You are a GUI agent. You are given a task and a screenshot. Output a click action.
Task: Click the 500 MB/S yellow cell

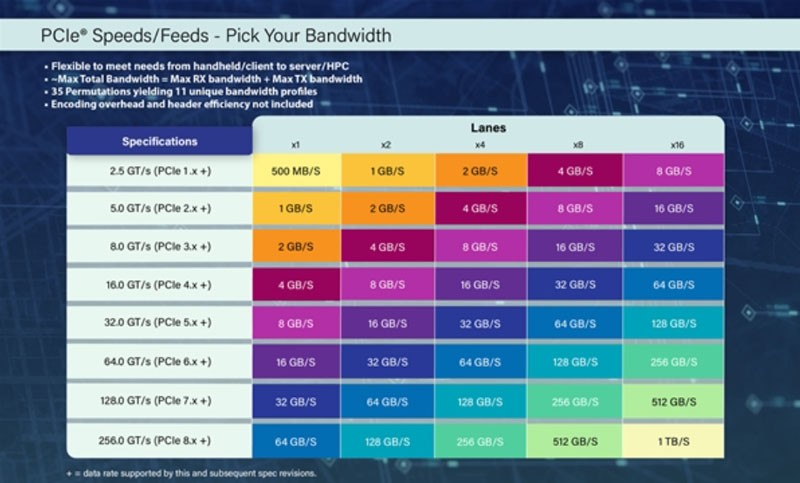(297, 171)
